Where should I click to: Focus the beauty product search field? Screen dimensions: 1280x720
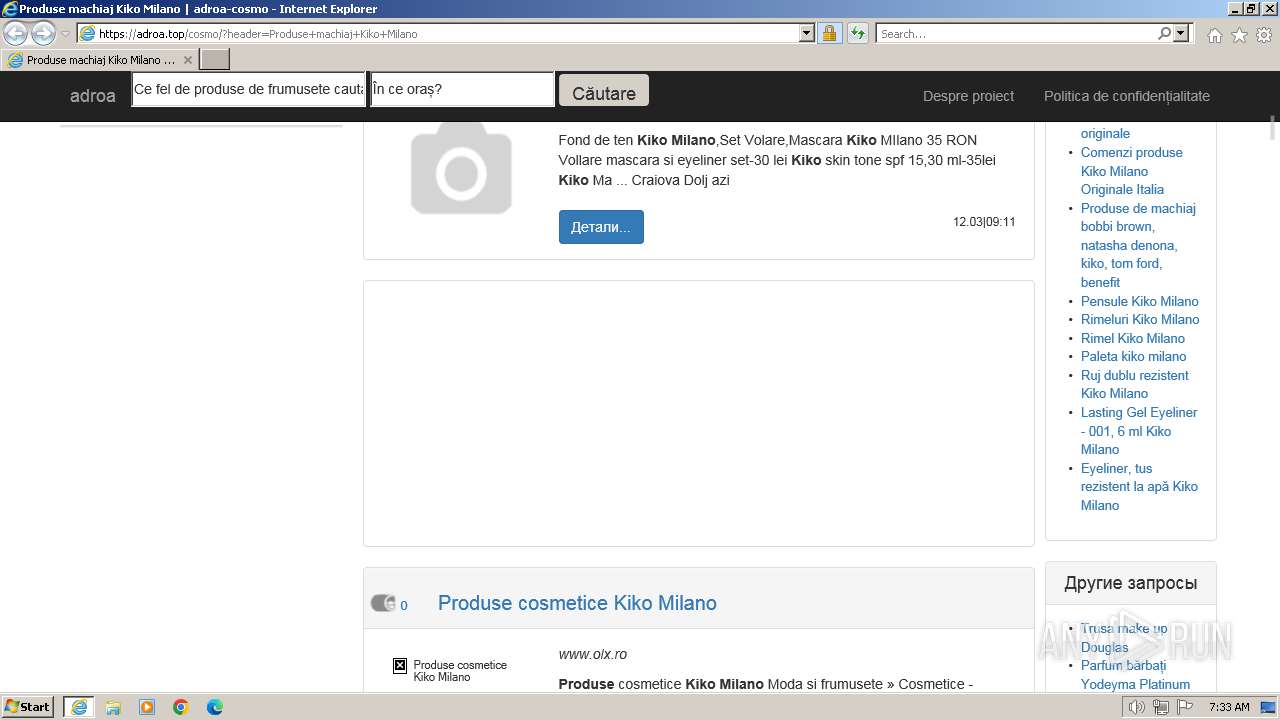tap(249, 89)
